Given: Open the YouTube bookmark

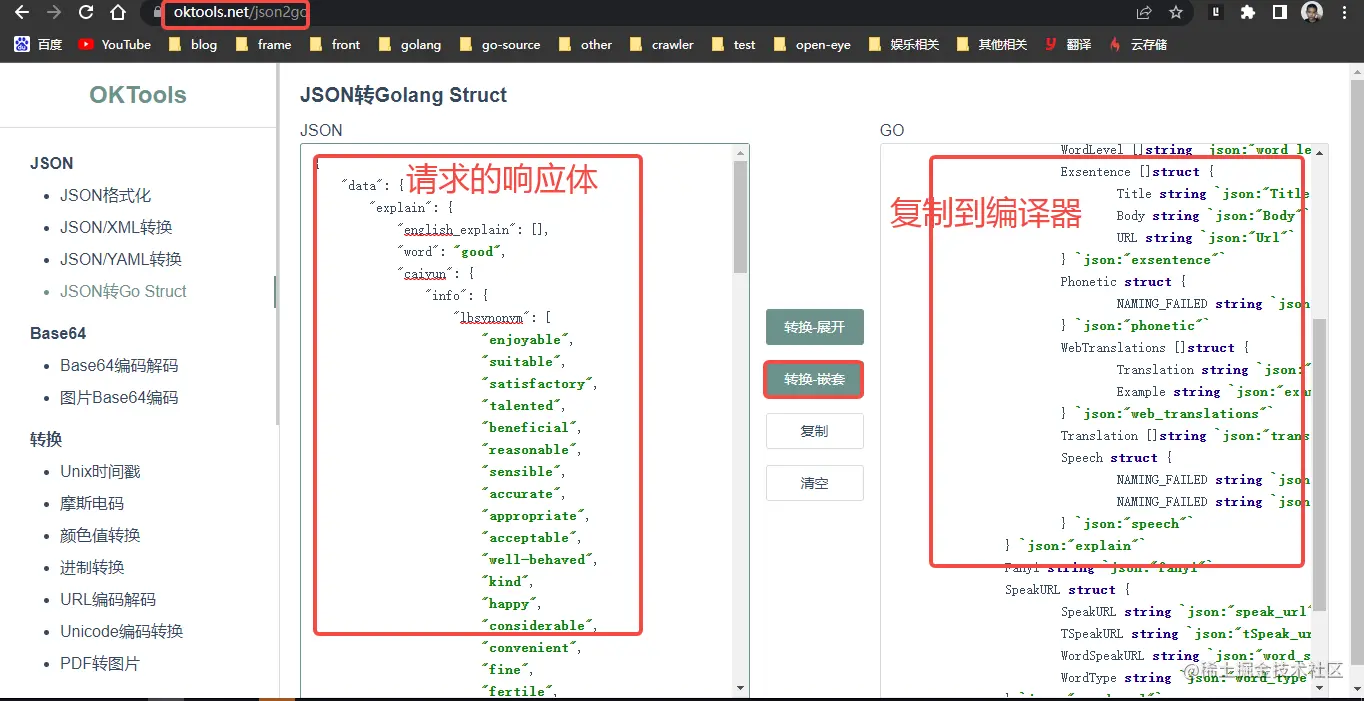Looking at the screenshot, I should (114, 44).
